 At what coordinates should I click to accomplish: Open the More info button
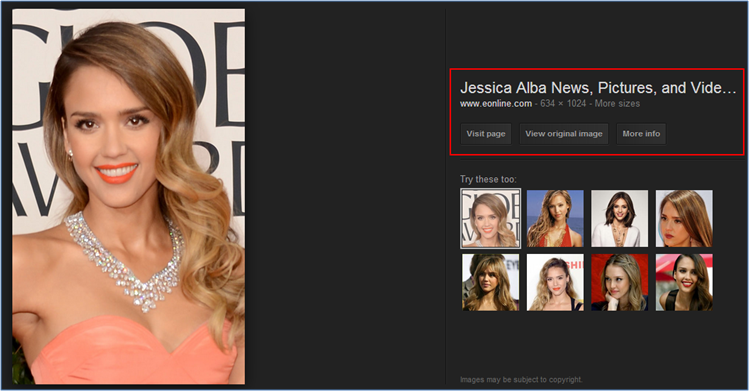coord(641,134)
